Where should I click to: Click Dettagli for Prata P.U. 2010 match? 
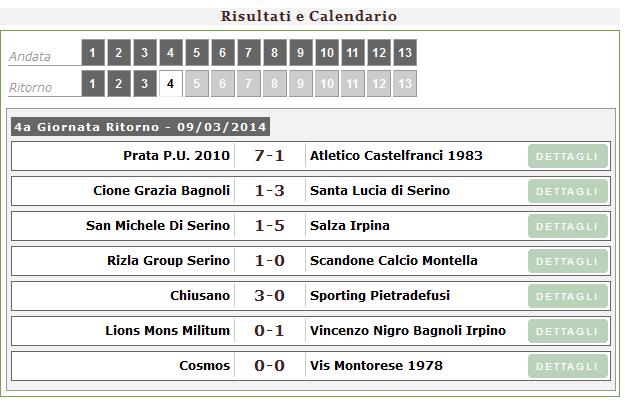(567, 156)
